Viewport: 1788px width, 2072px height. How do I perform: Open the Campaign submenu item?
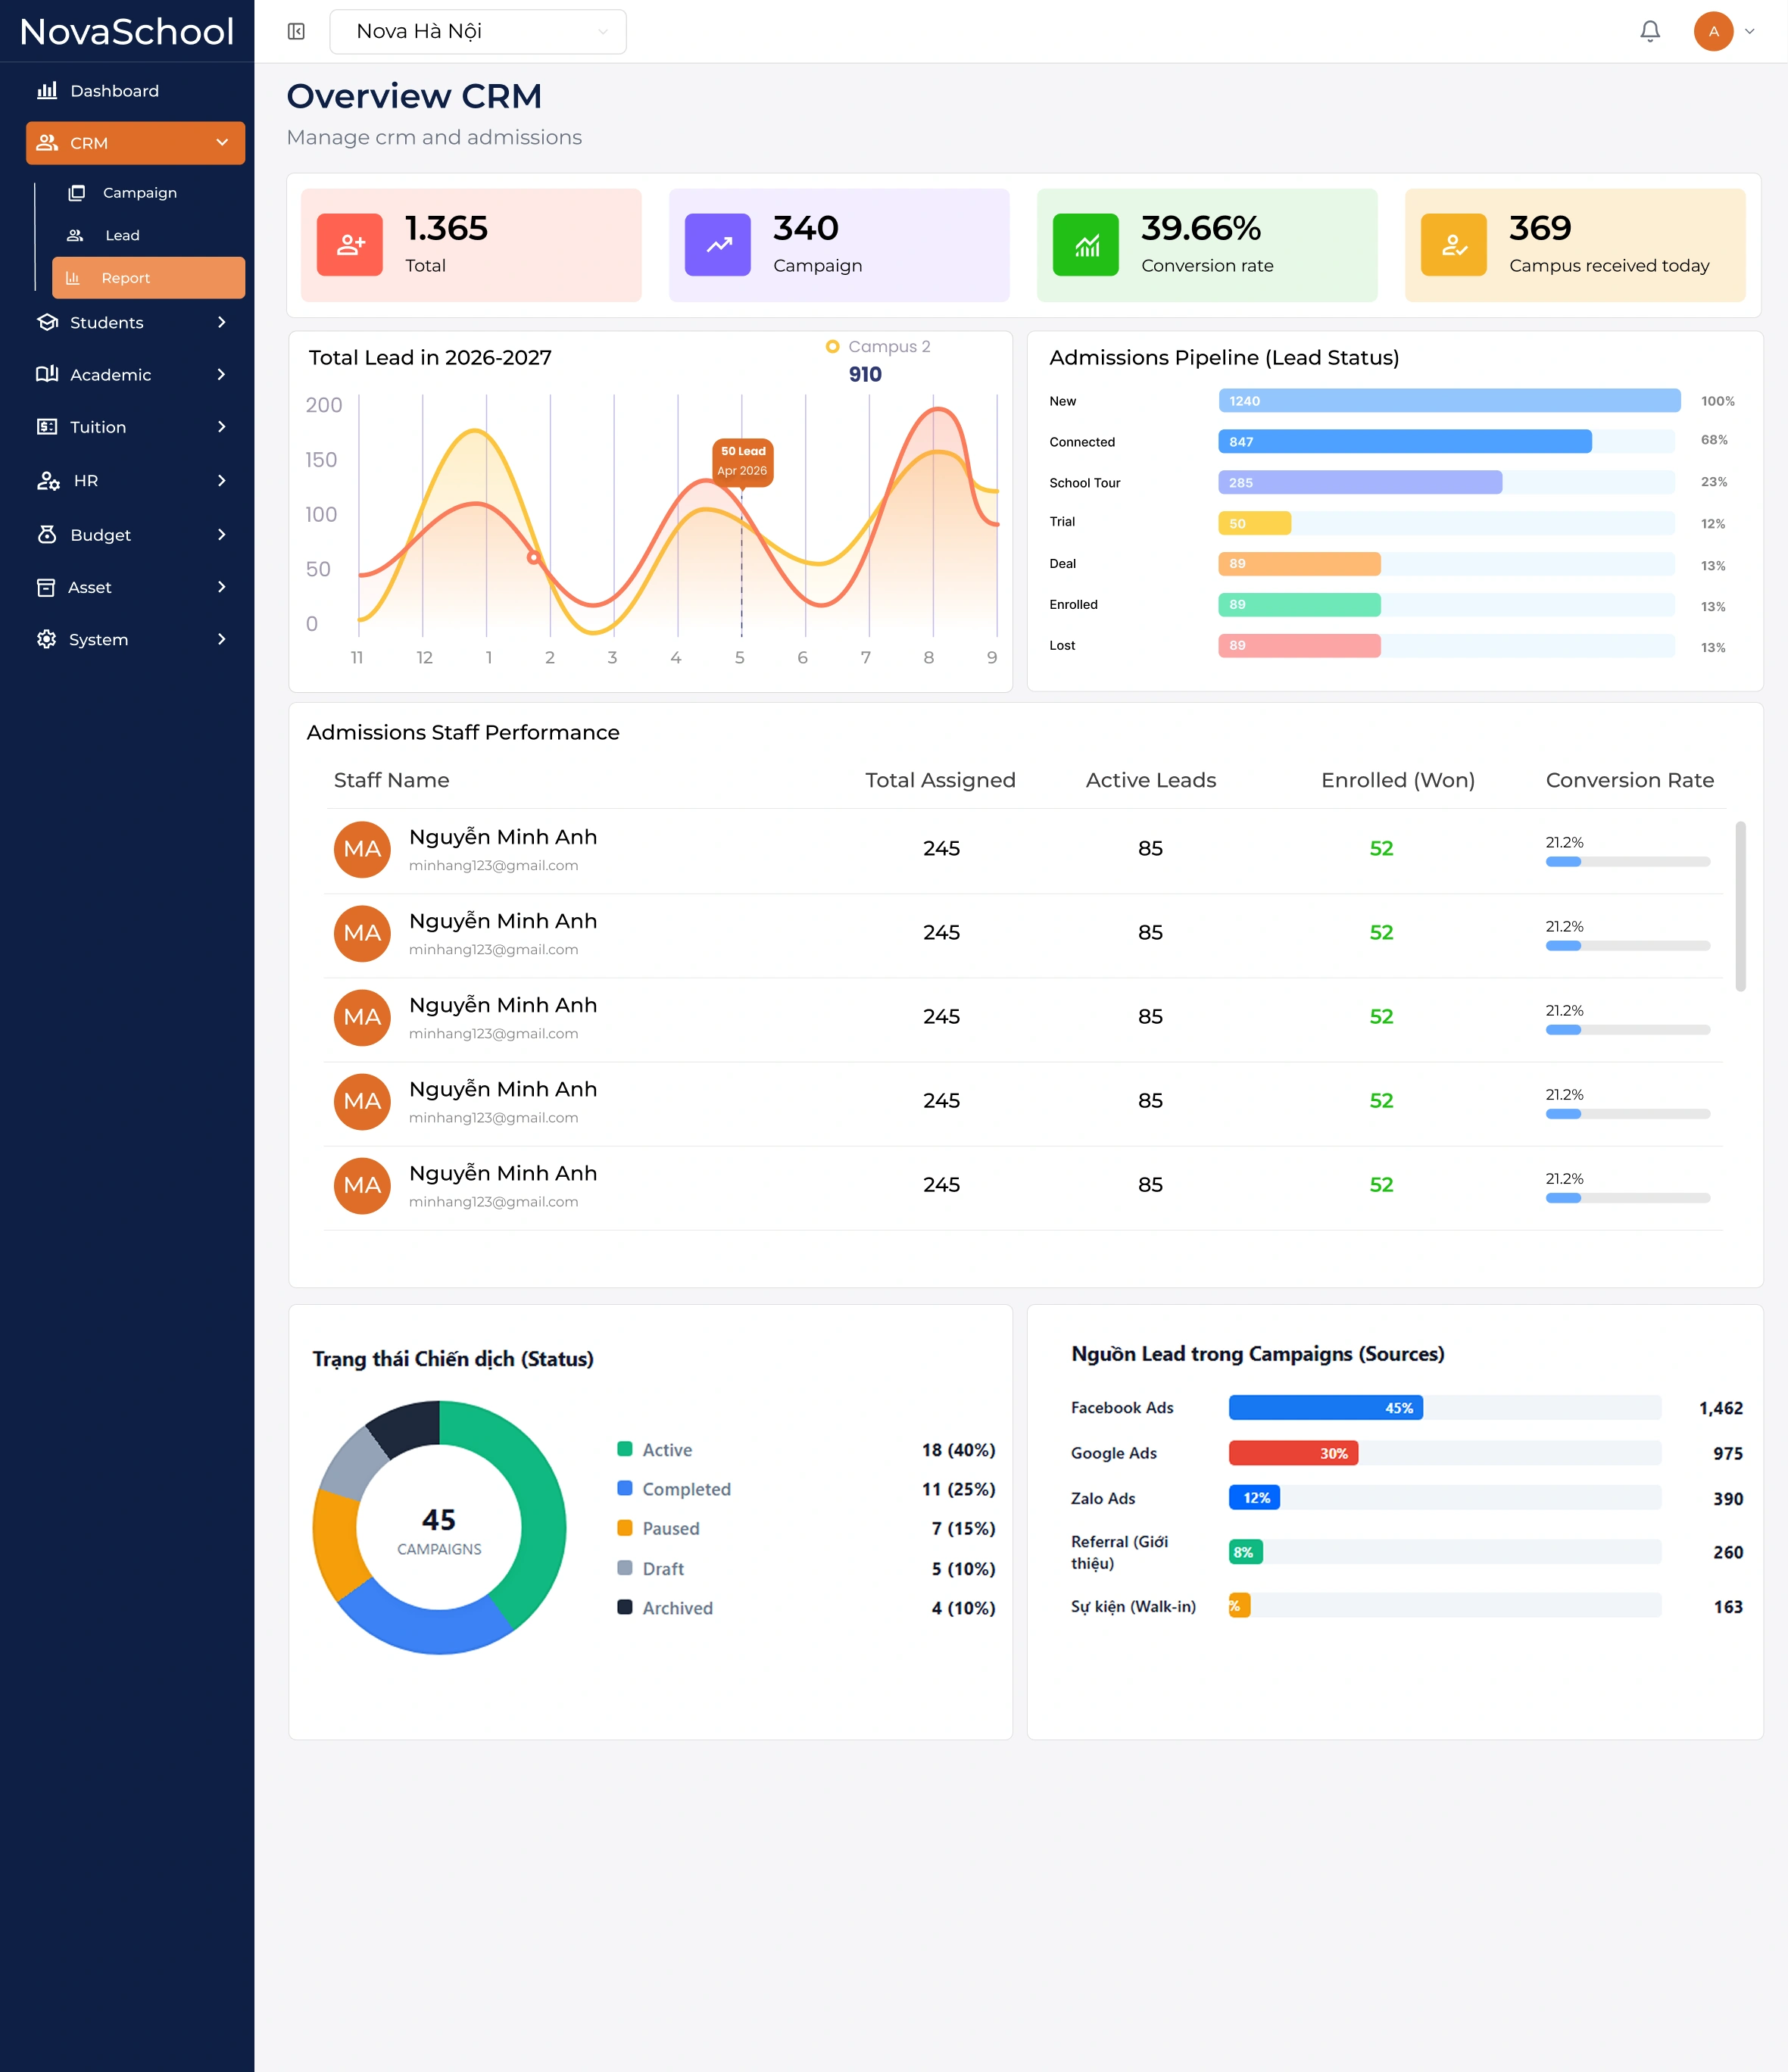point(140,192)
